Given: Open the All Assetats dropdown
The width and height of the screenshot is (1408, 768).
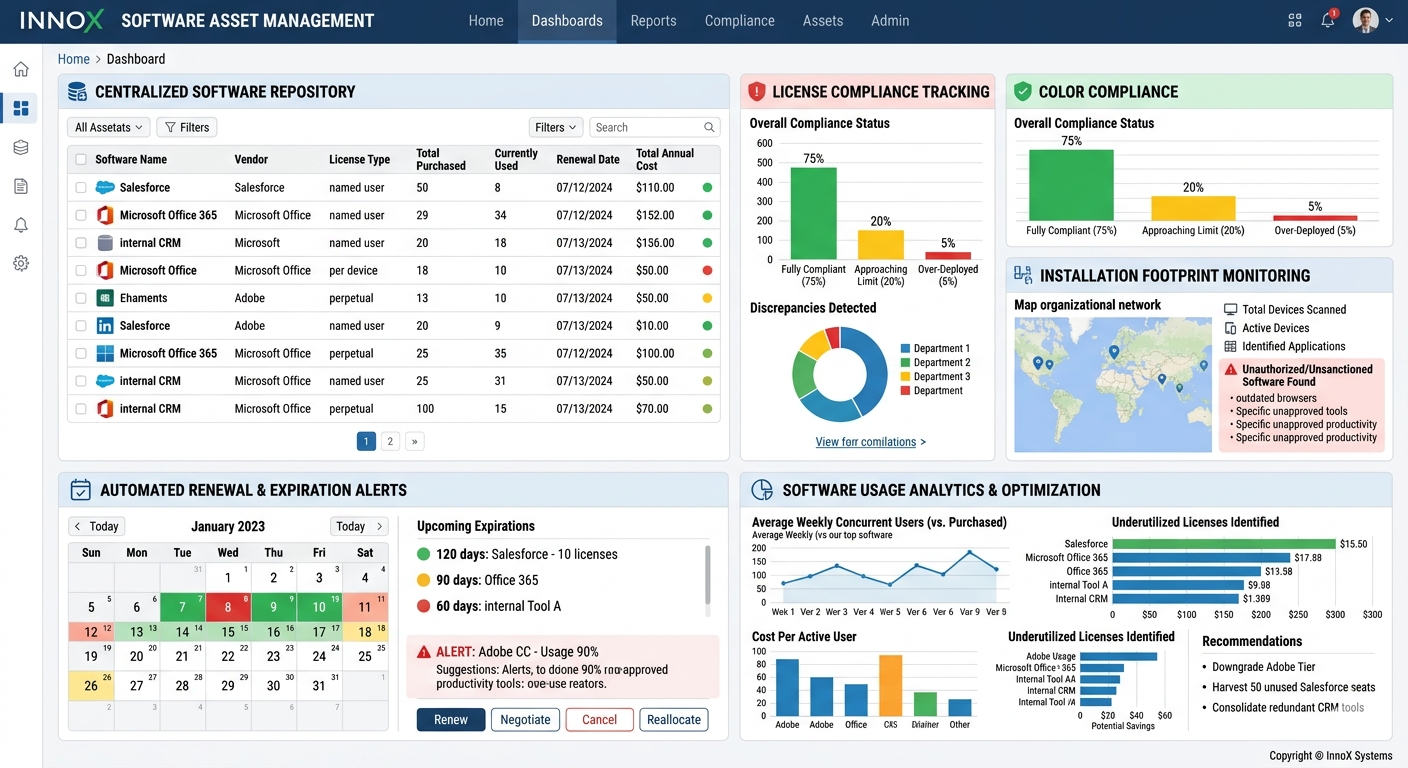Looking at the screenshot, I should coord(109,127).
